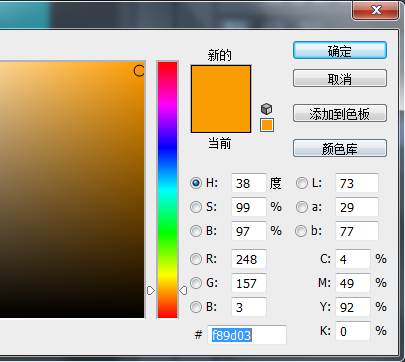Select the S saturation radio button
Viewport: 405px width, 362px height.
click(x=196, y=207)
